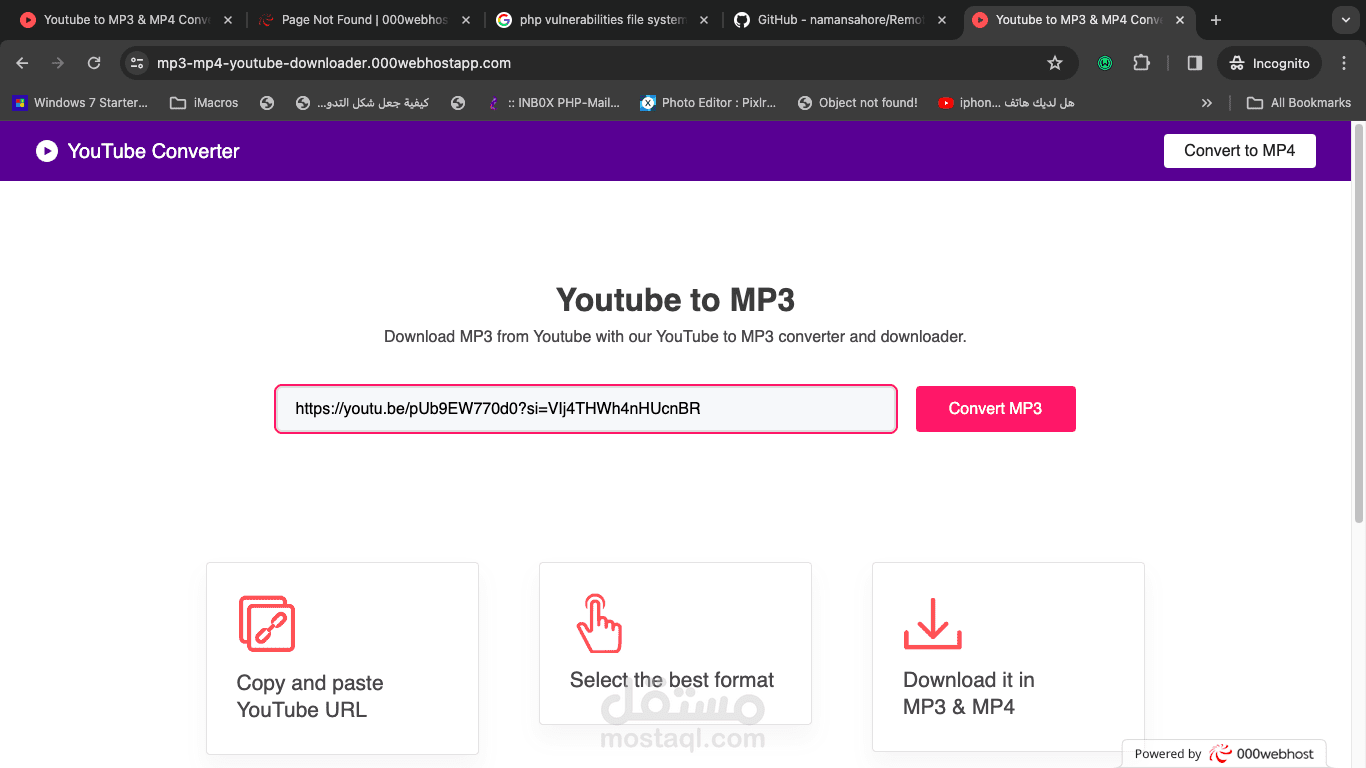Screen dimensions: 1366x768
Task: Close the Page Not Found tab
Action: 466,20
